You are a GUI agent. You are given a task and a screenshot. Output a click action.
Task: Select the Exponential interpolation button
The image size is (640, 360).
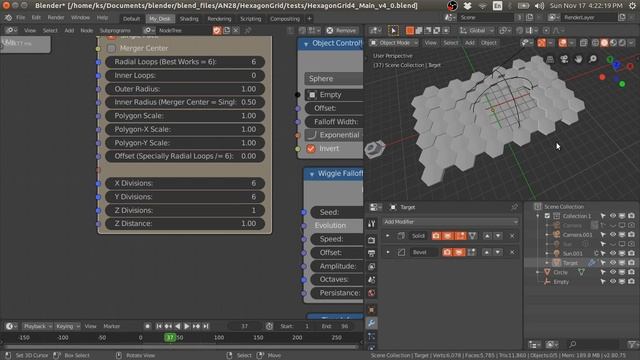click(x=333, y=135)
